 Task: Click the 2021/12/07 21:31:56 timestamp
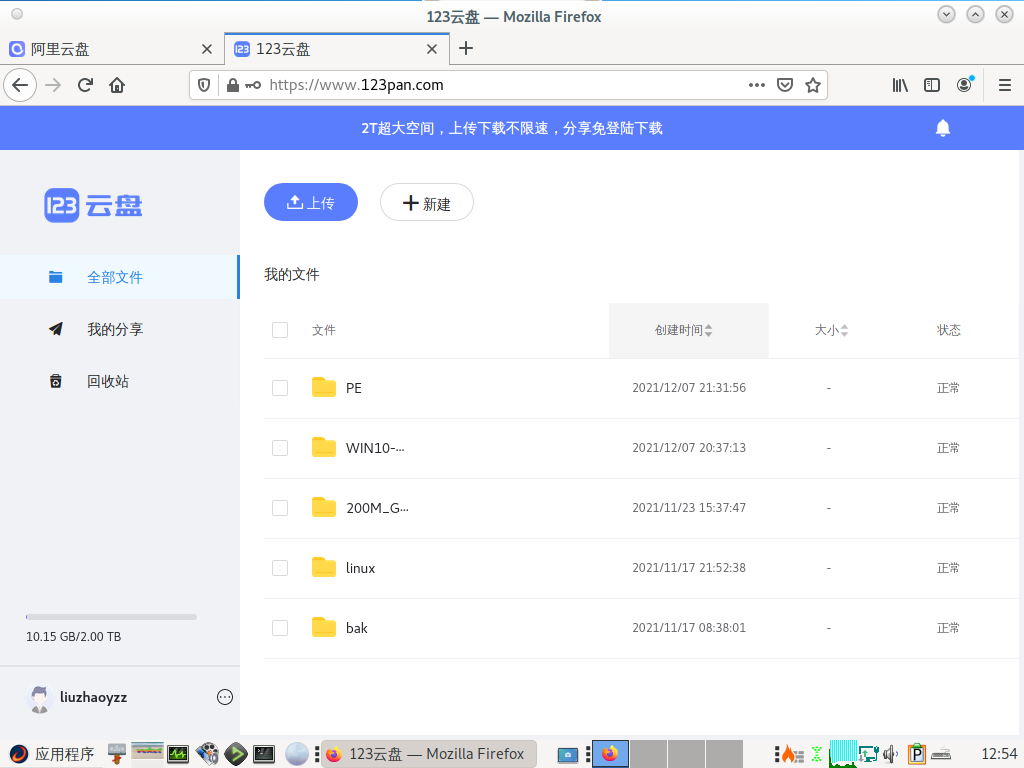pyautogui.click(x=689, y=388)
